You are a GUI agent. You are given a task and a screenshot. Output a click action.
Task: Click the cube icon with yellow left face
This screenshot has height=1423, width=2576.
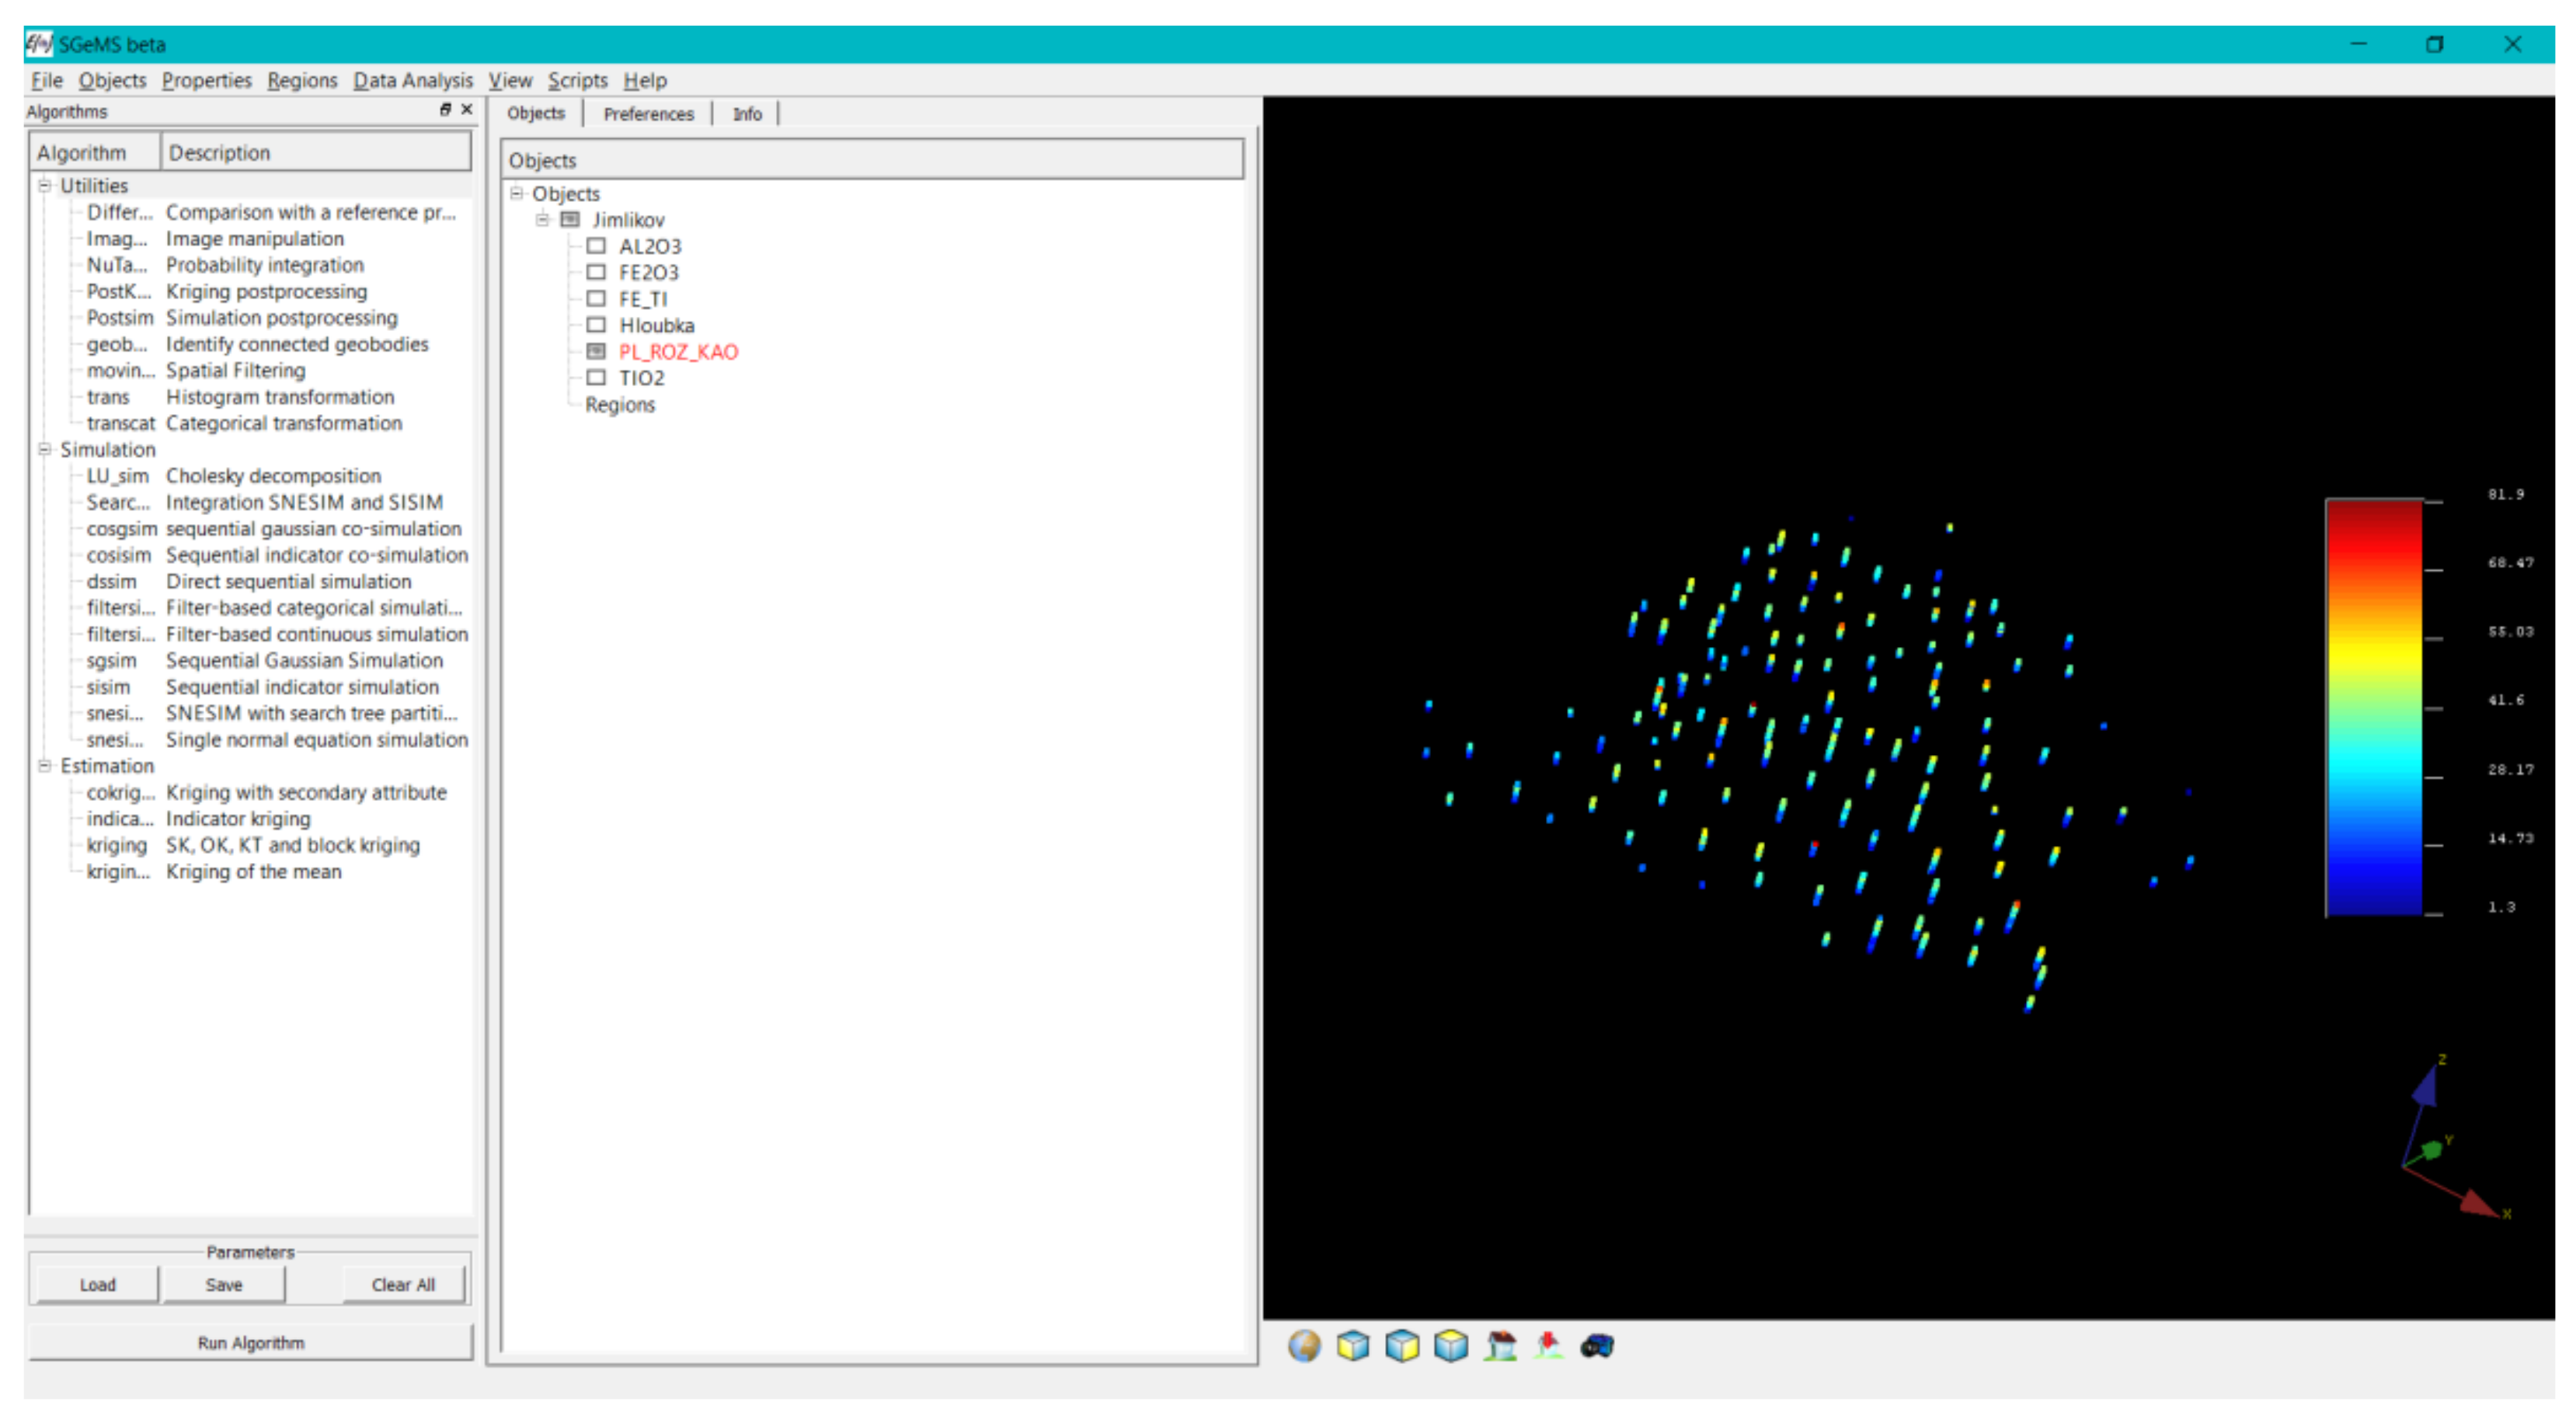point(1353,1346)
